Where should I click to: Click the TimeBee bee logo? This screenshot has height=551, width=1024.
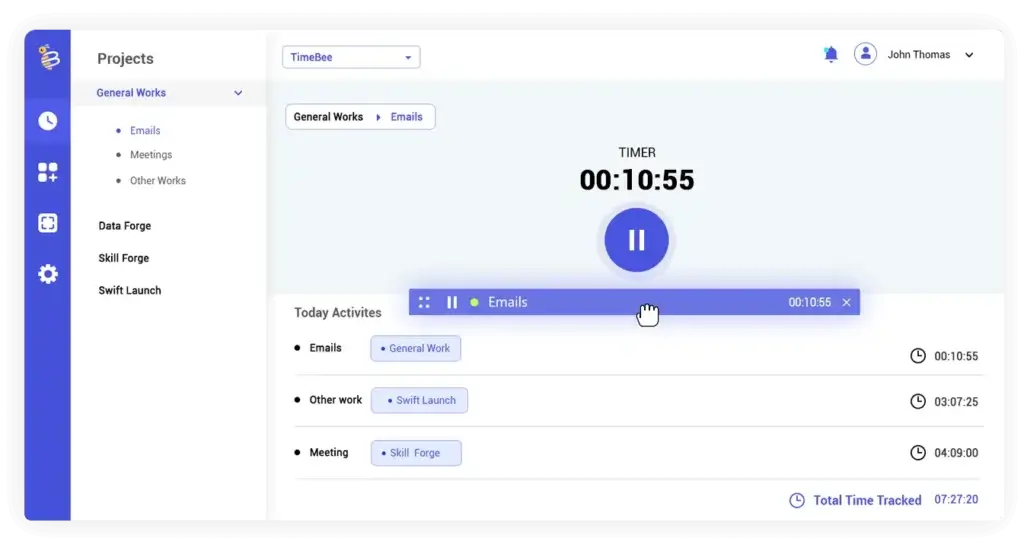[x=48, y=57]
